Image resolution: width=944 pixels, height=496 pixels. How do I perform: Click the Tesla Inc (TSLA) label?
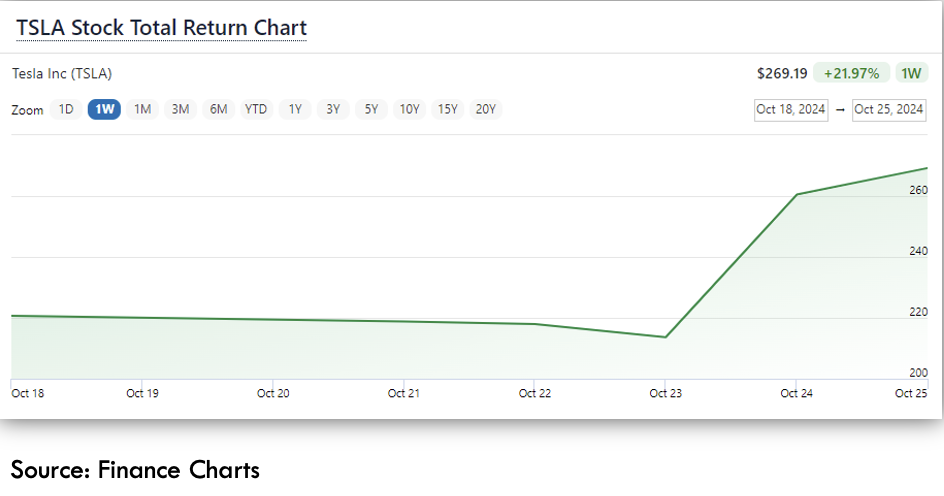click(62, 73)
